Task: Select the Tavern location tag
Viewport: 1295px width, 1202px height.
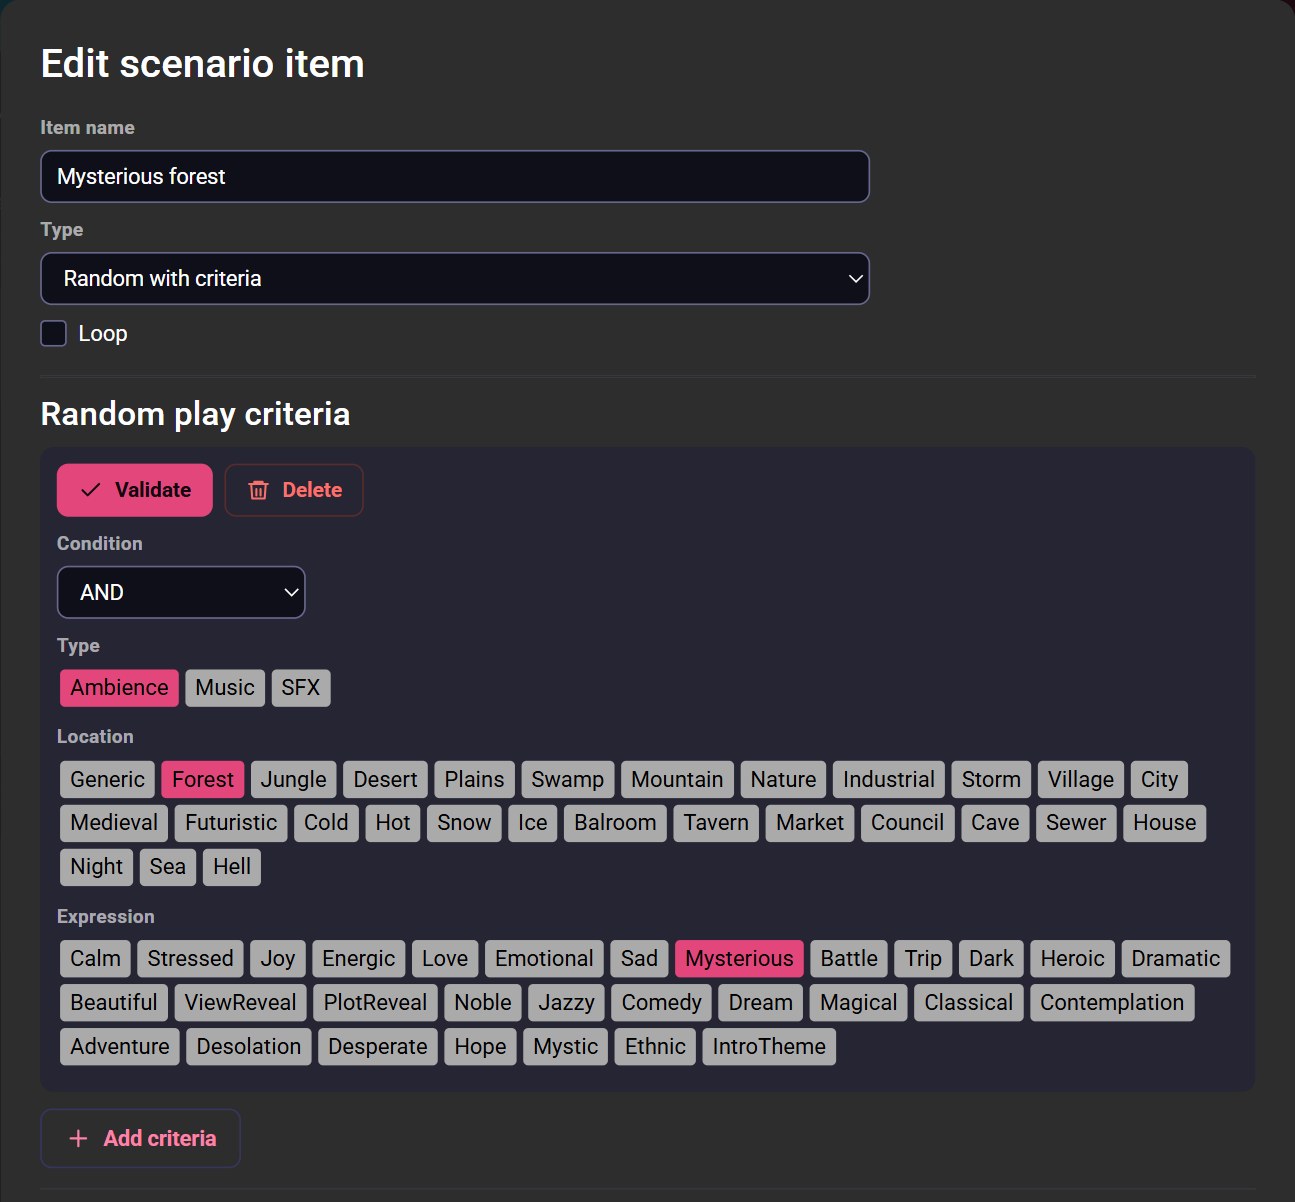Action: click(x=716, y=823)
